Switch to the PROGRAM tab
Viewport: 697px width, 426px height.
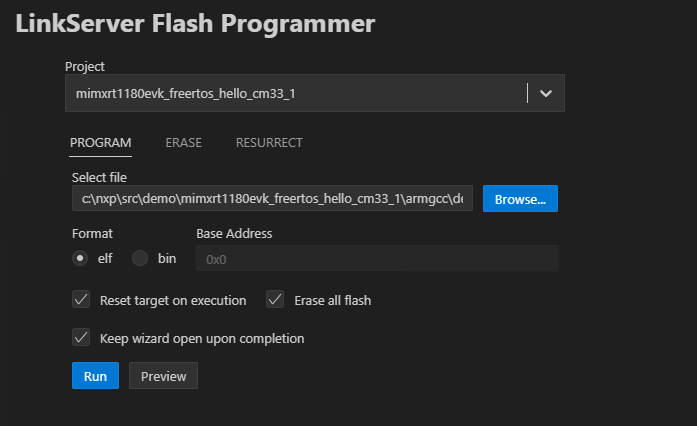coord(100,142)
